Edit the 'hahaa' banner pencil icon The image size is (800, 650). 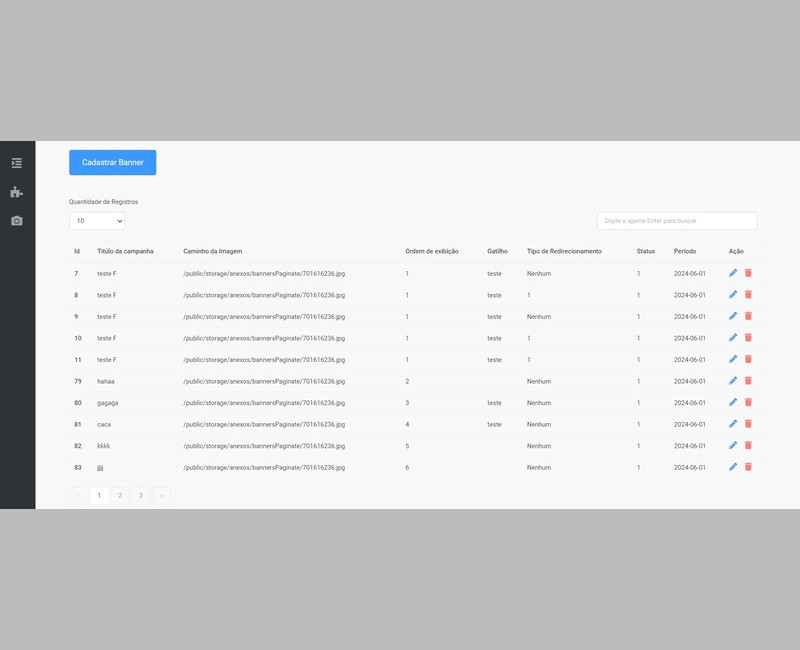coord(733,381)
